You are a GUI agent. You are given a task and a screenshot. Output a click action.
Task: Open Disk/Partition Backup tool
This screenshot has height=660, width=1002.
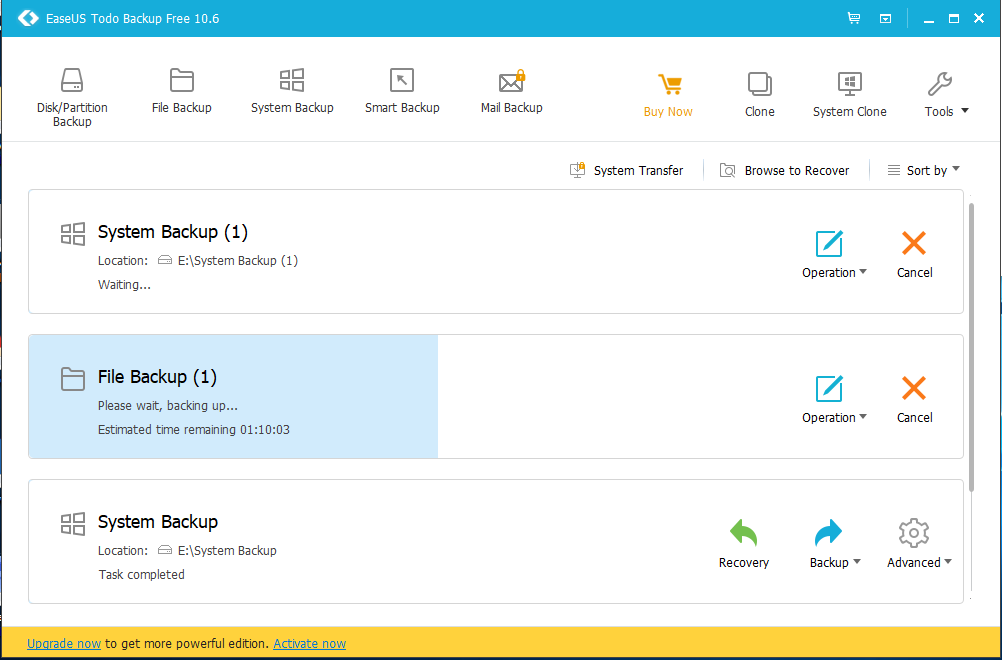(x=72, y=97)
